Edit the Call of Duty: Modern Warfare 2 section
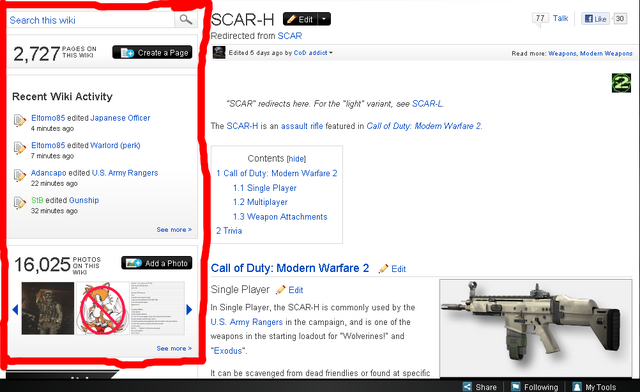The image size is (640, 392). point(392,269)
